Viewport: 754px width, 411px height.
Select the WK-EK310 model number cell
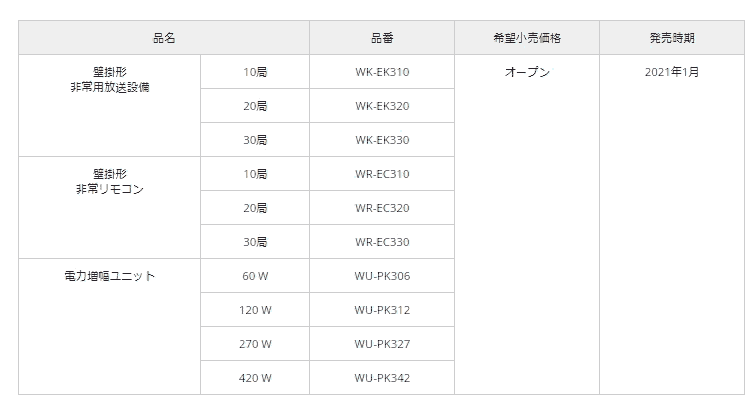(382, 72)
